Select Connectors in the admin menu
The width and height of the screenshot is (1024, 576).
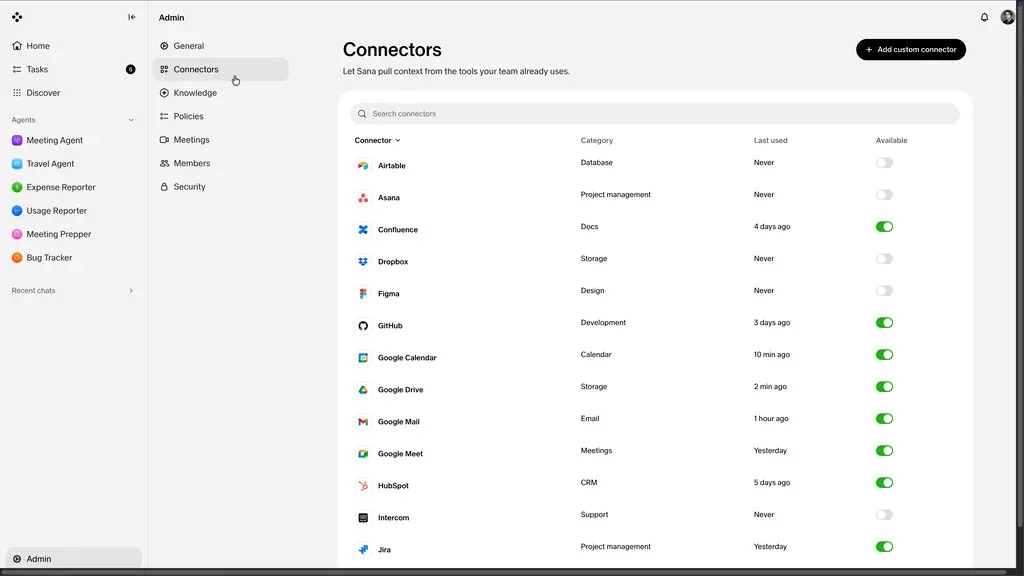pyautogui.click(x=221, y=69)
